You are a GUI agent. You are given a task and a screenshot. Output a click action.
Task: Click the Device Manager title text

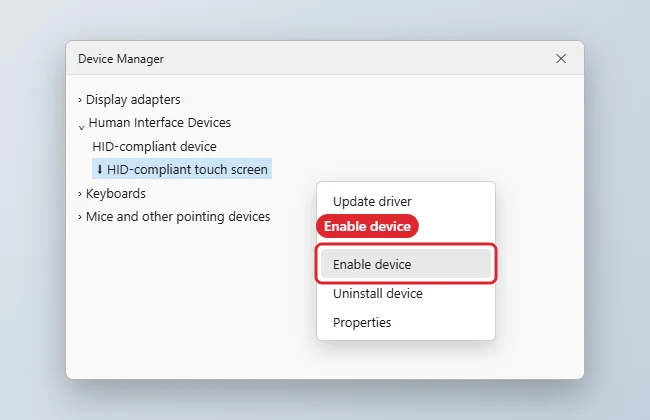coord(121,59)
